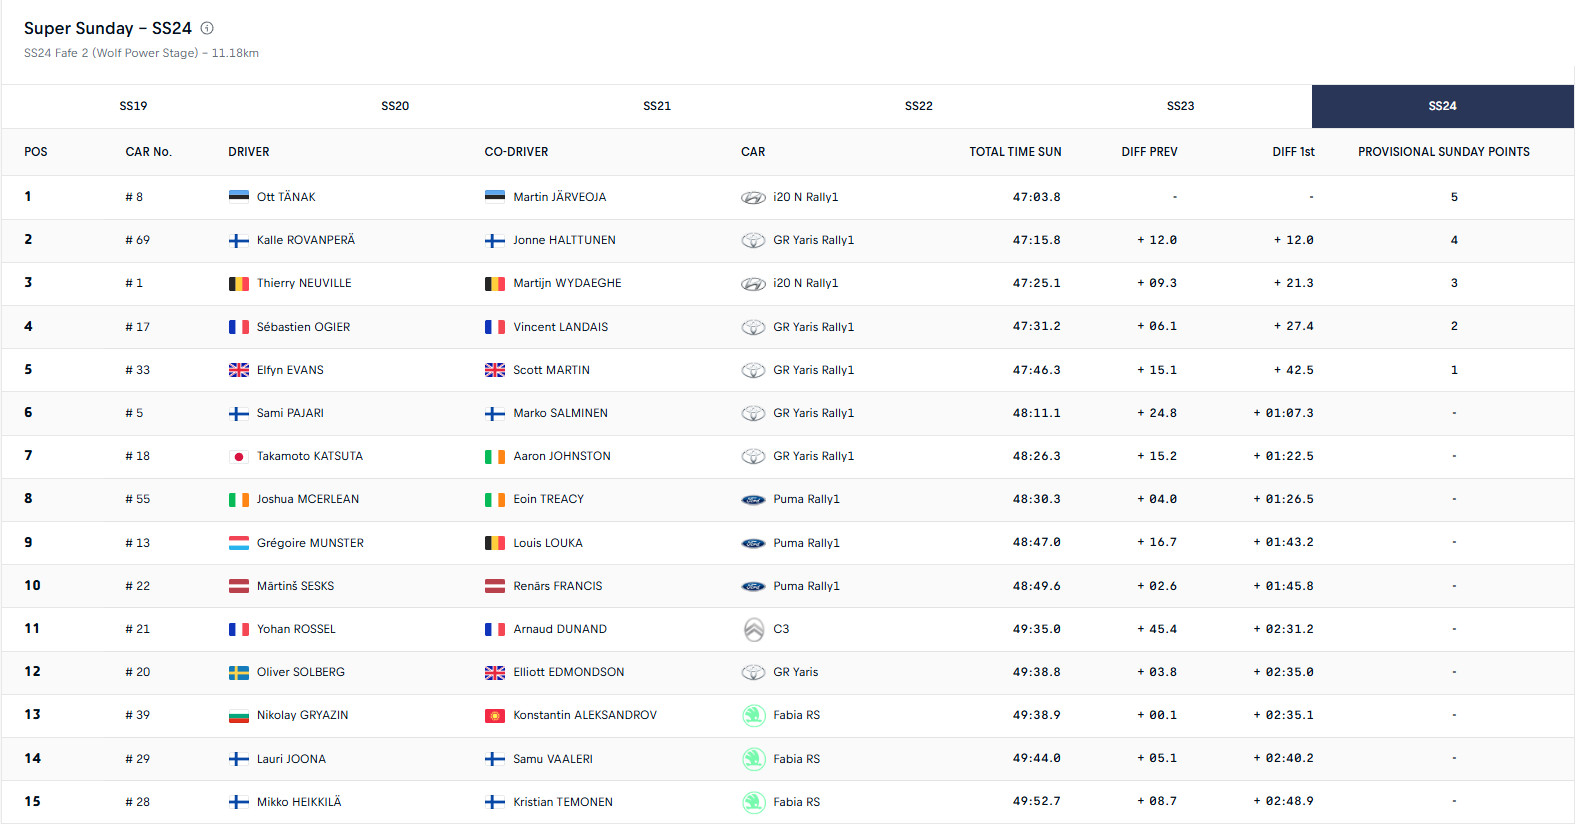Click the CO-DRIVER column header

pyautogui.click(x=516, y=152)
